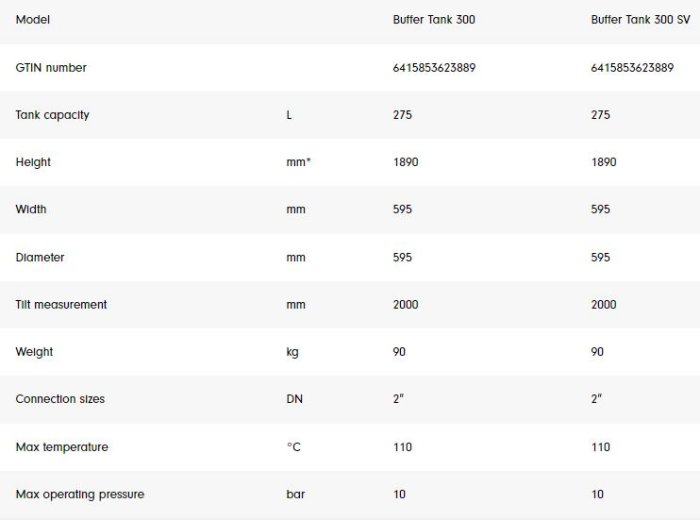Viewport: 700px width, 520px height.
Task: Select the DN unit for connection sizes
Action: tap(294, 399)
